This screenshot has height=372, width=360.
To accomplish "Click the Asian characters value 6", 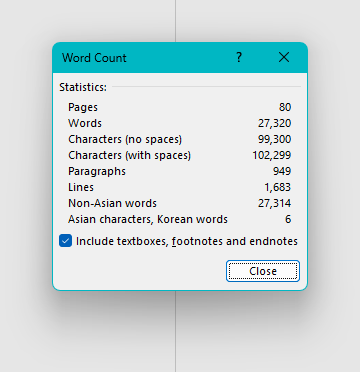I will 288,219.
